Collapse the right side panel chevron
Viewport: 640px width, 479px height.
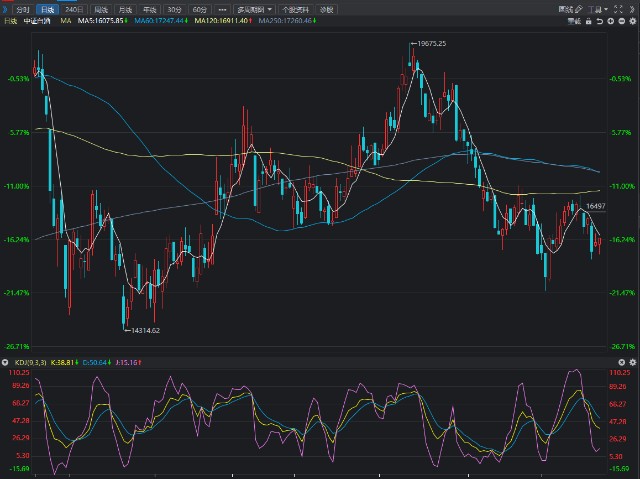point(632,9)
